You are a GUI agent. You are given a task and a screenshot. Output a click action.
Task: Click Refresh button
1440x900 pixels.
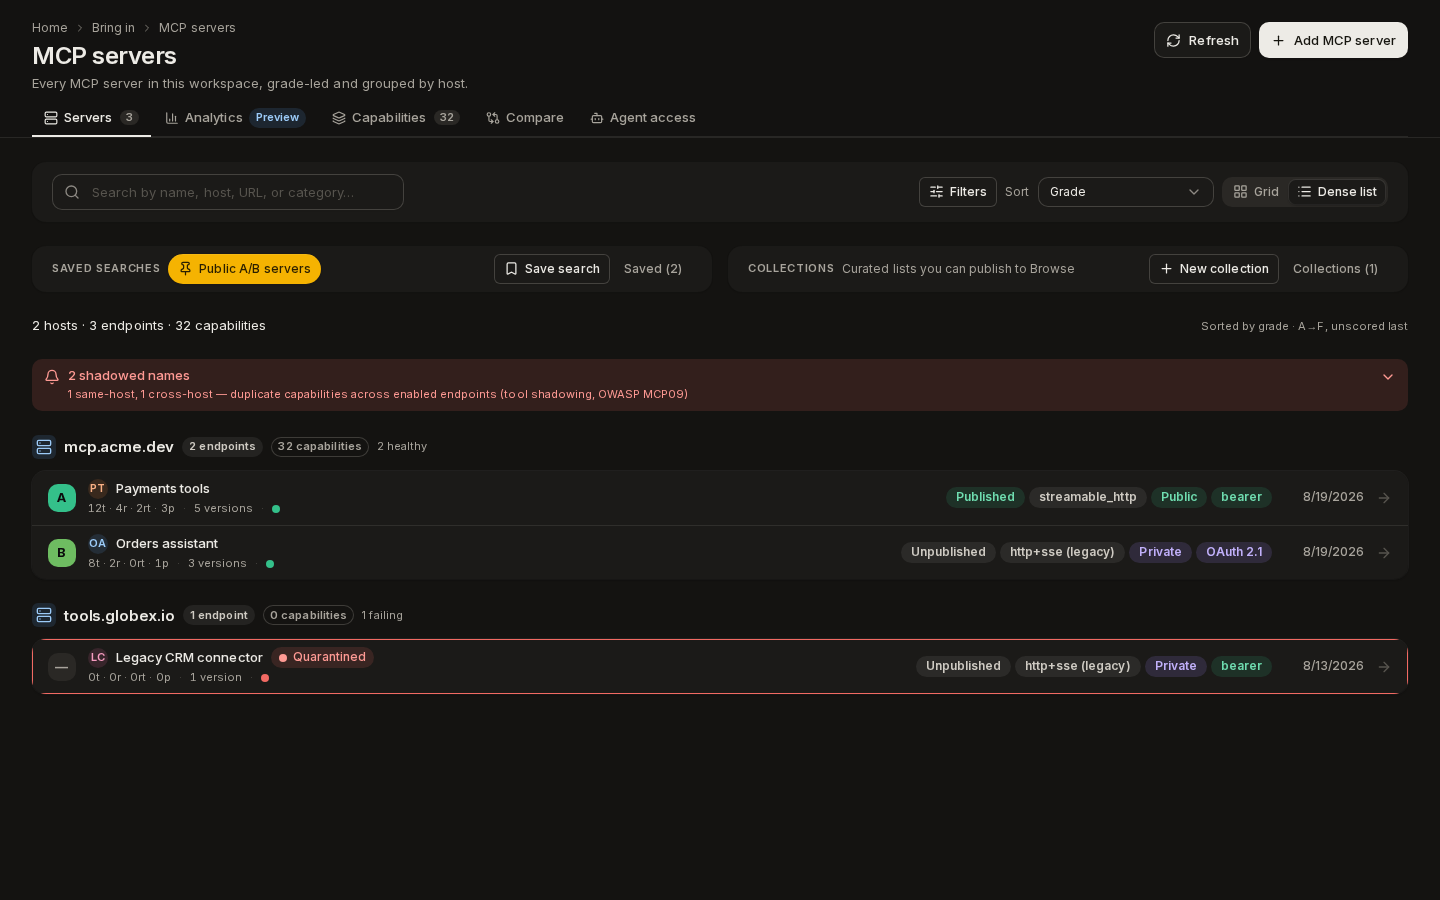pos(1202,40)
